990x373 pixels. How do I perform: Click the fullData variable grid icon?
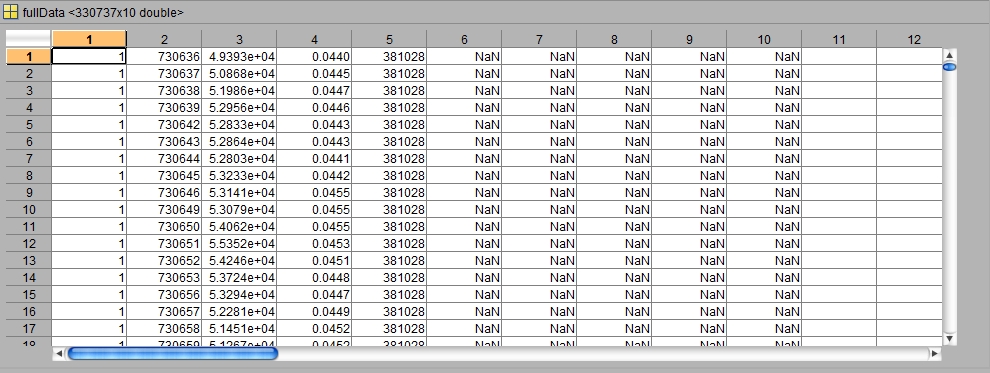pos(10,12)
